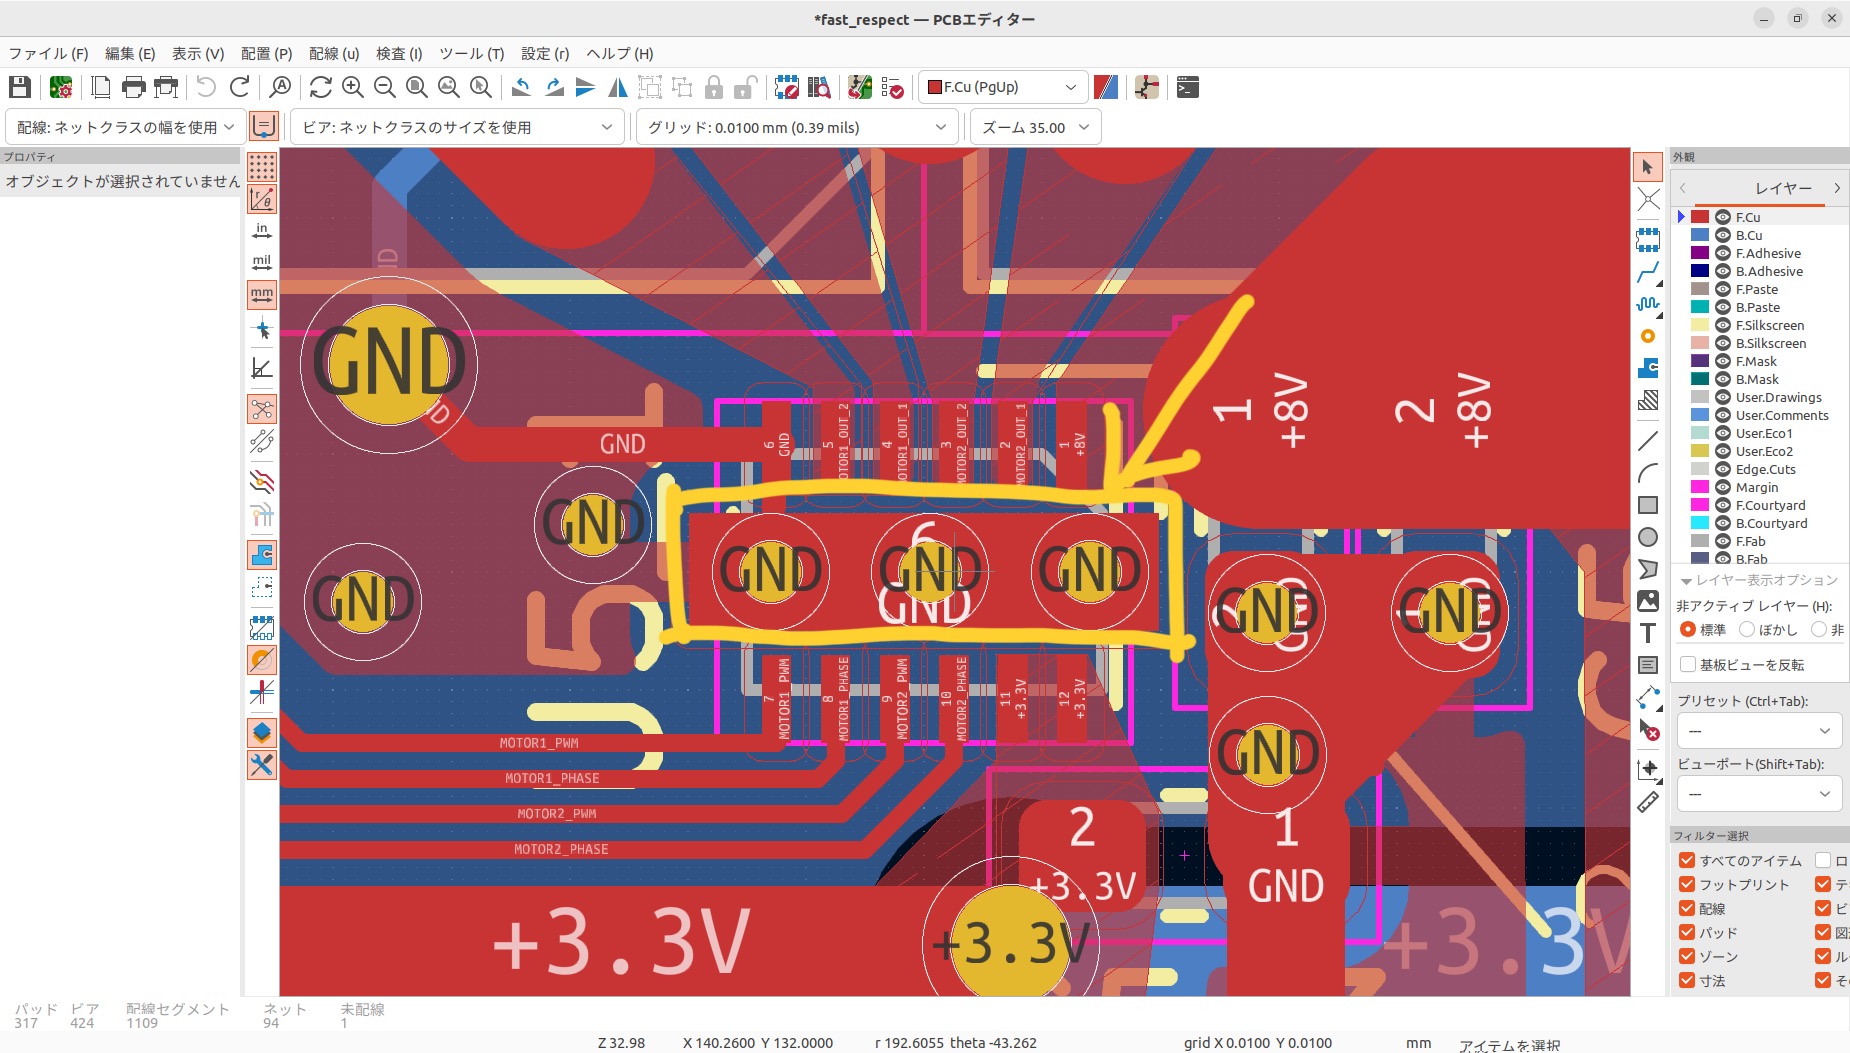Open the Footprint Editor icon
The image size is (1850, 1053).
tap(787, 88)
